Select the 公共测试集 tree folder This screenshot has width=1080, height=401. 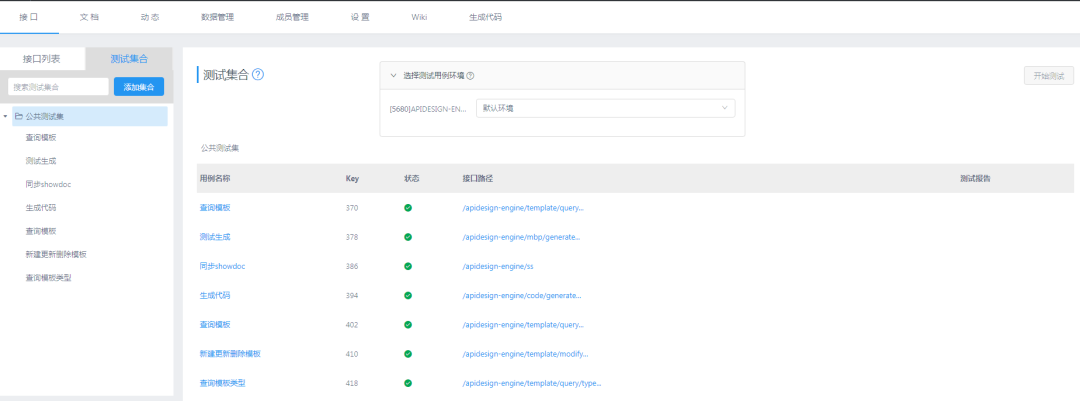tap(90, 116)
